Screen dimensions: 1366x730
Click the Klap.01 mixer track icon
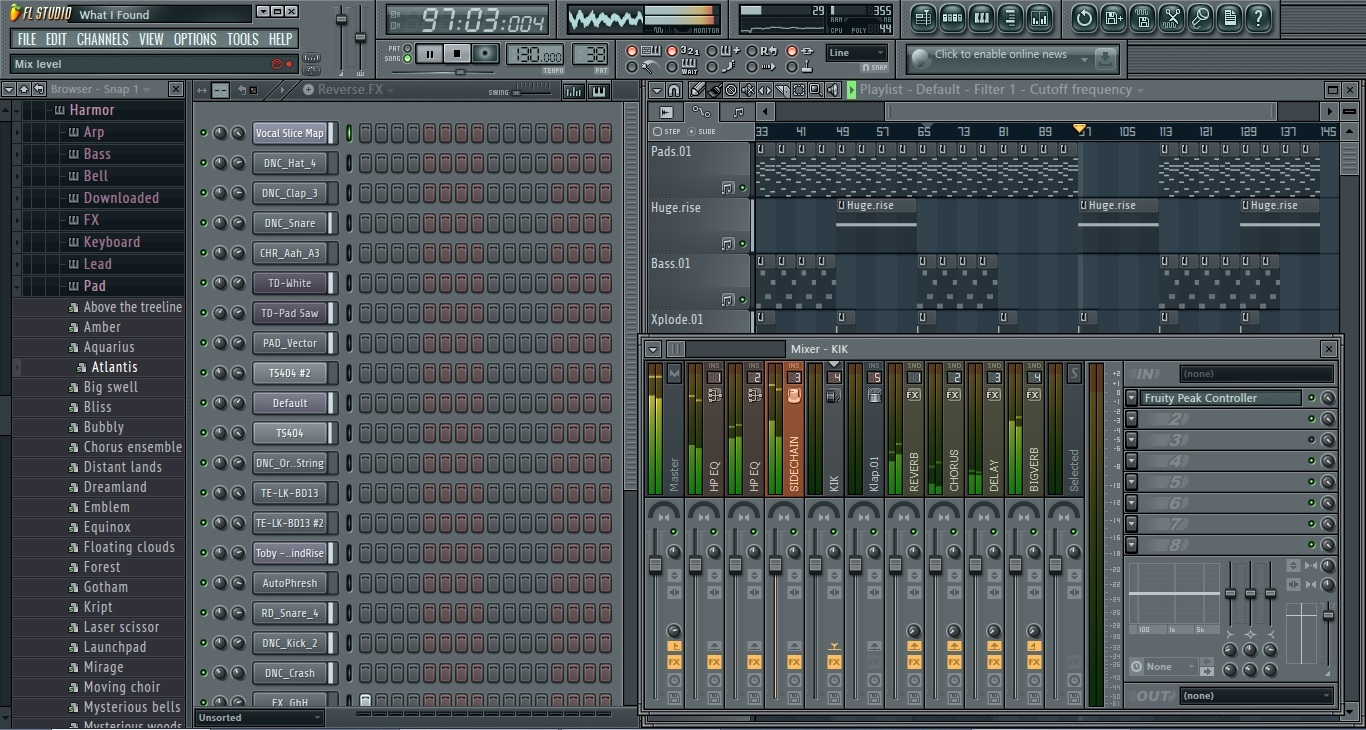click(874, 395)
